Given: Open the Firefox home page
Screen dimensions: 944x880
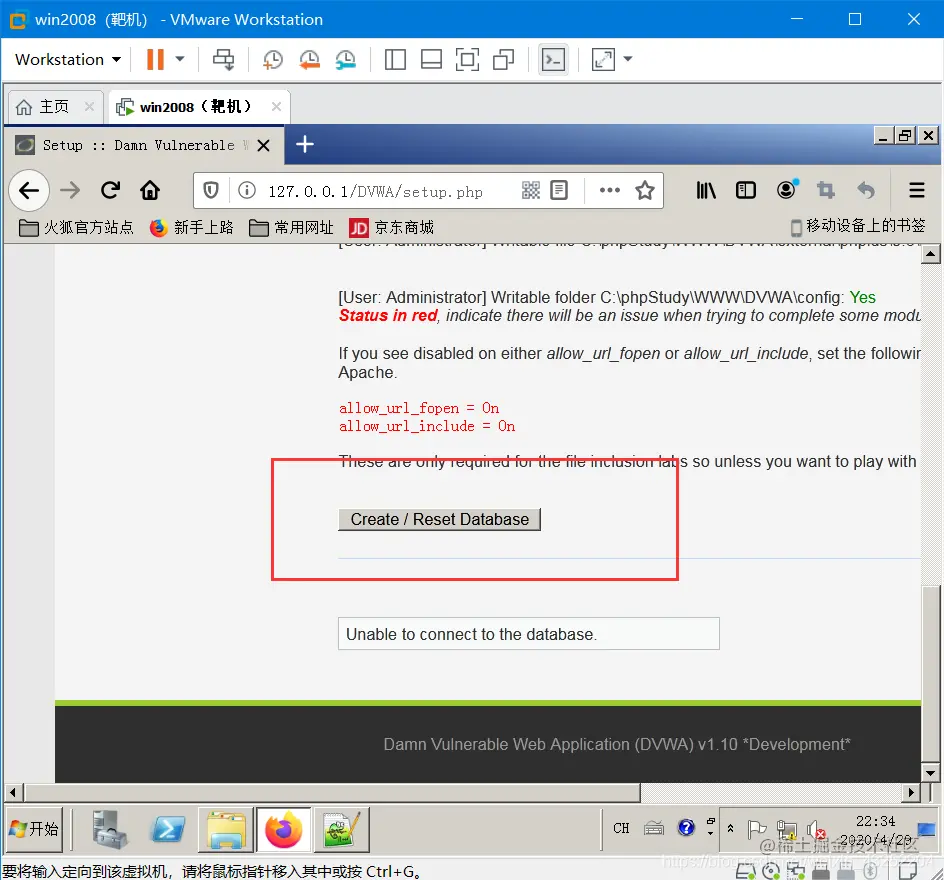Looking at the screenshot, I should (x=150, y=191).
